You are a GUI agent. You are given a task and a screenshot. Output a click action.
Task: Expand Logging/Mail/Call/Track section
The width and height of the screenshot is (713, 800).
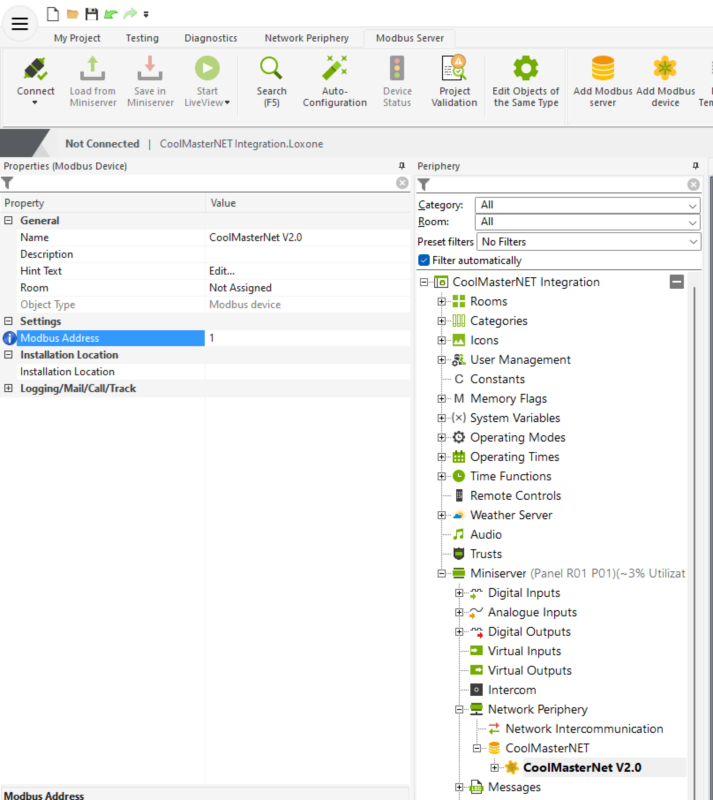tap(9, 388)
